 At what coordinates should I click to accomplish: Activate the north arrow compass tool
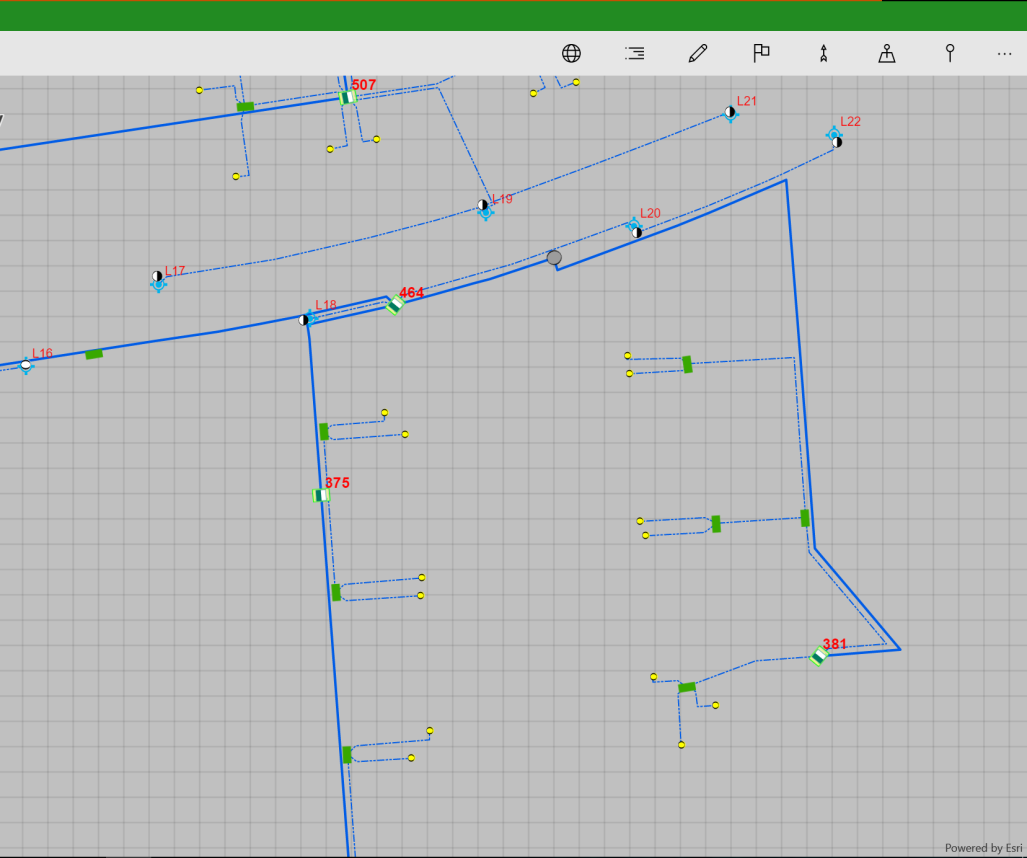(823, 53)
